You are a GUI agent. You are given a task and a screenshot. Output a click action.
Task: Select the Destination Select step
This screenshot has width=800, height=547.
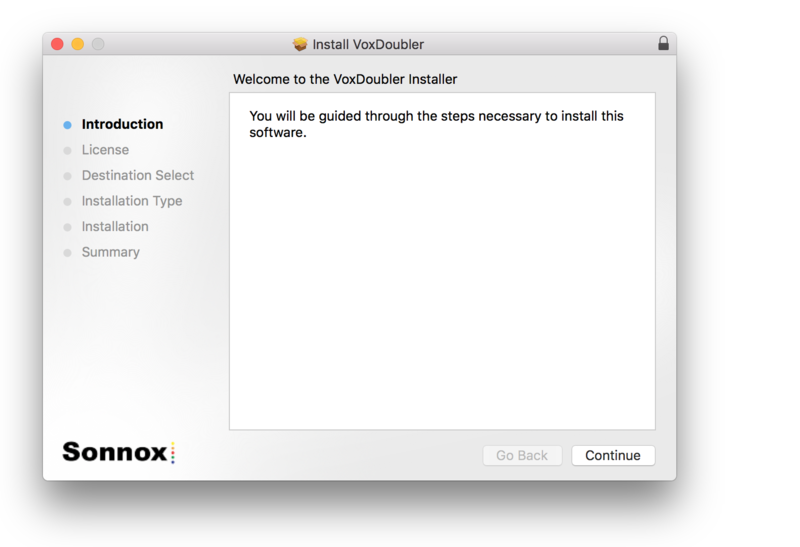click(x=138, y=175)
